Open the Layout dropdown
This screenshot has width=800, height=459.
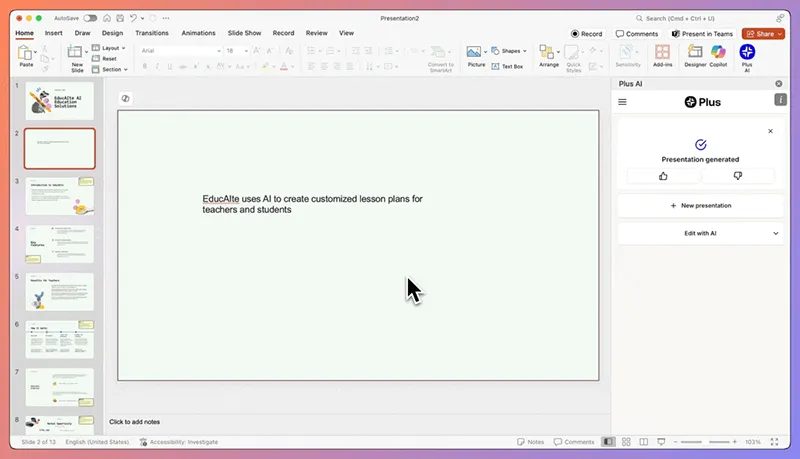click(109, 48)
